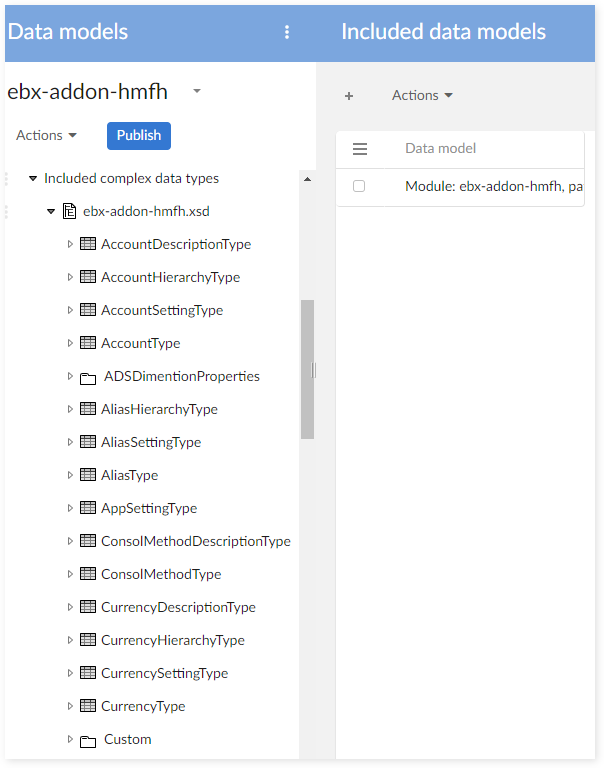The image size is (604, 768).
Task: Open the left panel Actions menu
Action: click(x=46, y=136)
